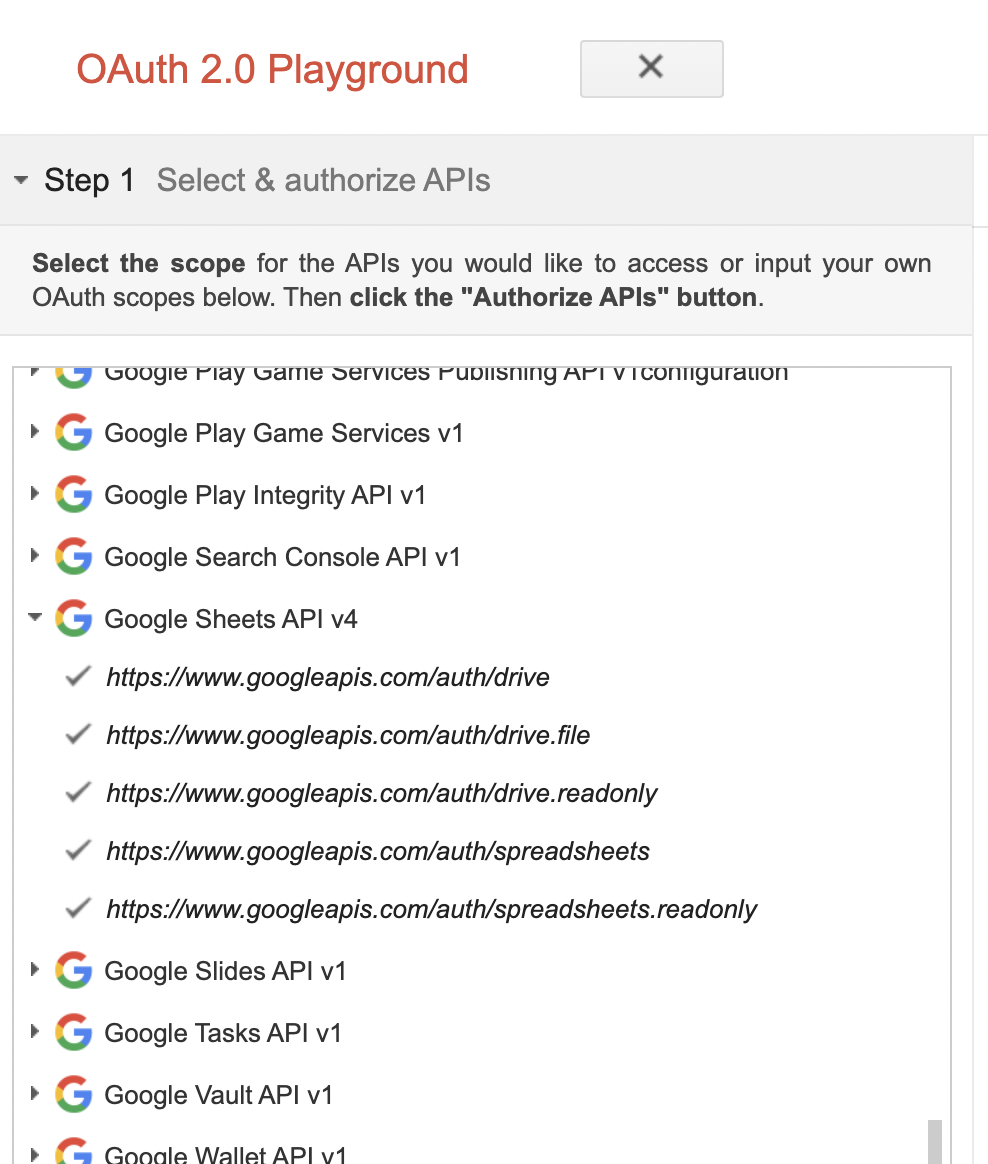
Task: Click the Google Vault API v1 icon
Action: (73, 1094)
